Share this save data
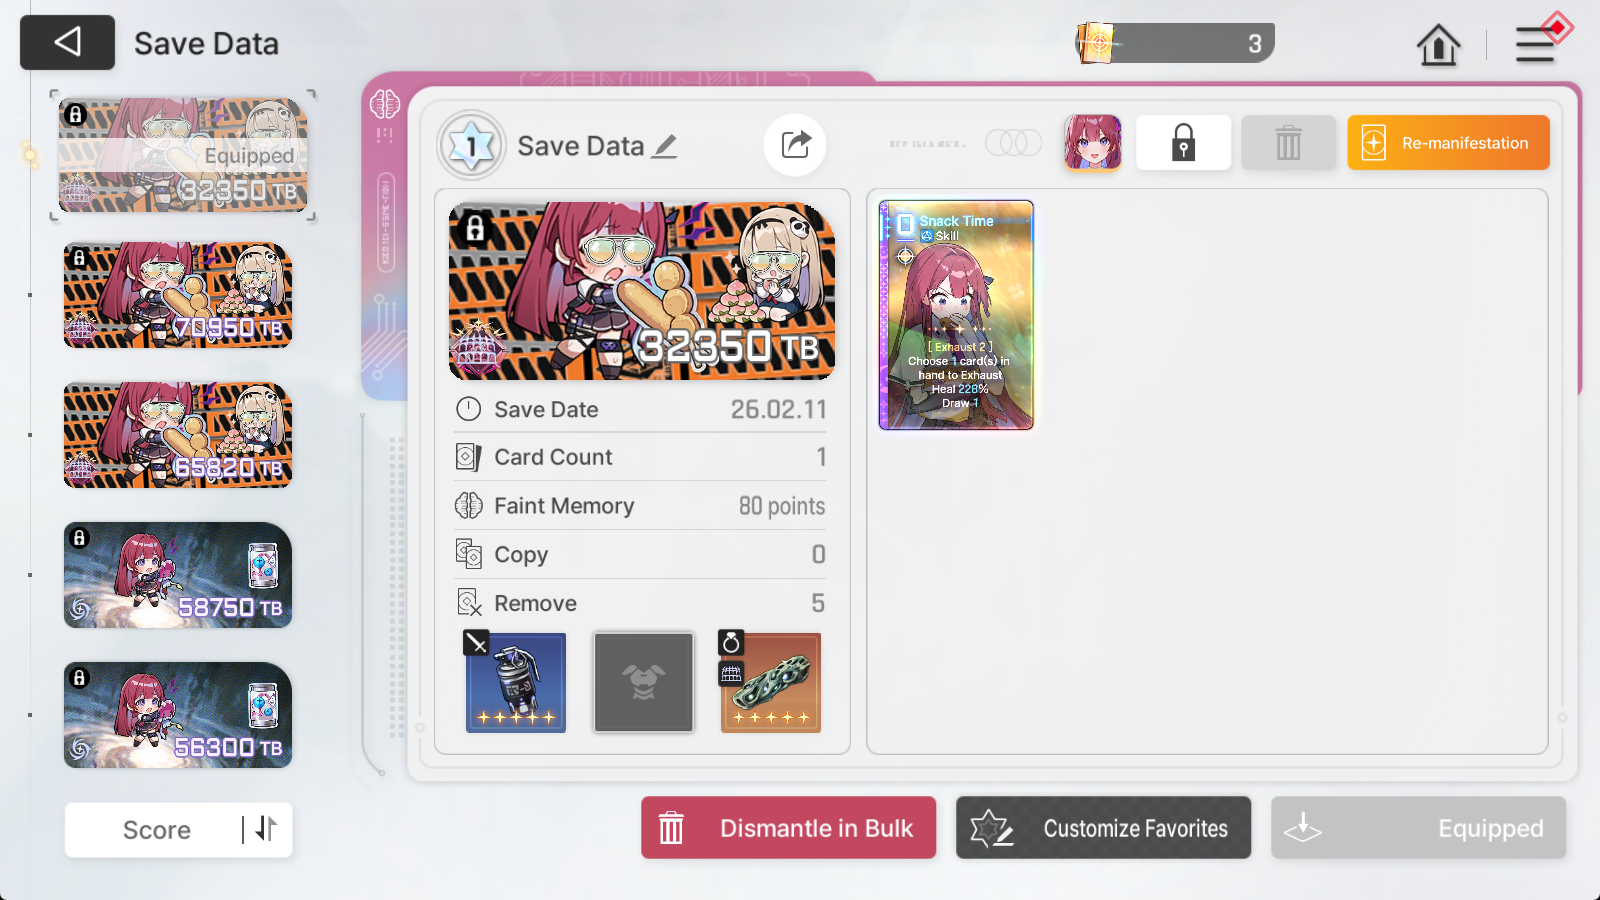Viewport: 1600px width, 900px height. [795, 145]
